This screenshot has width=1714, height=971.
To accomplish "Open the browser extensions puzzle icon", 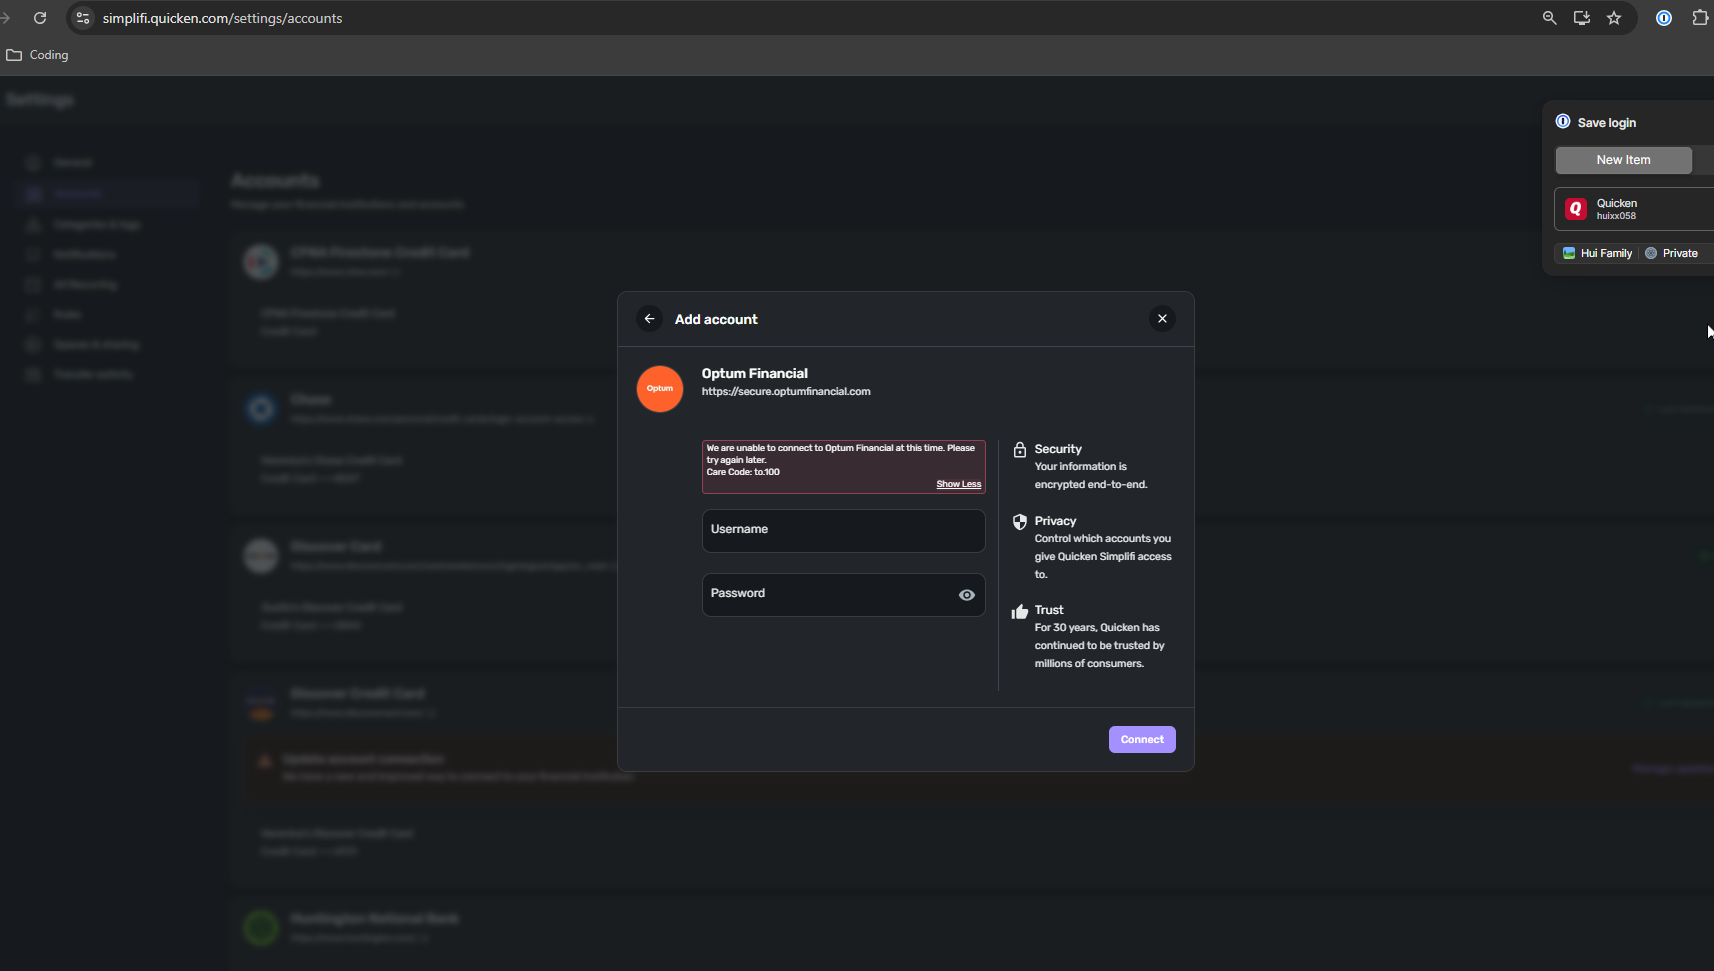I will tap(1700, 18).
